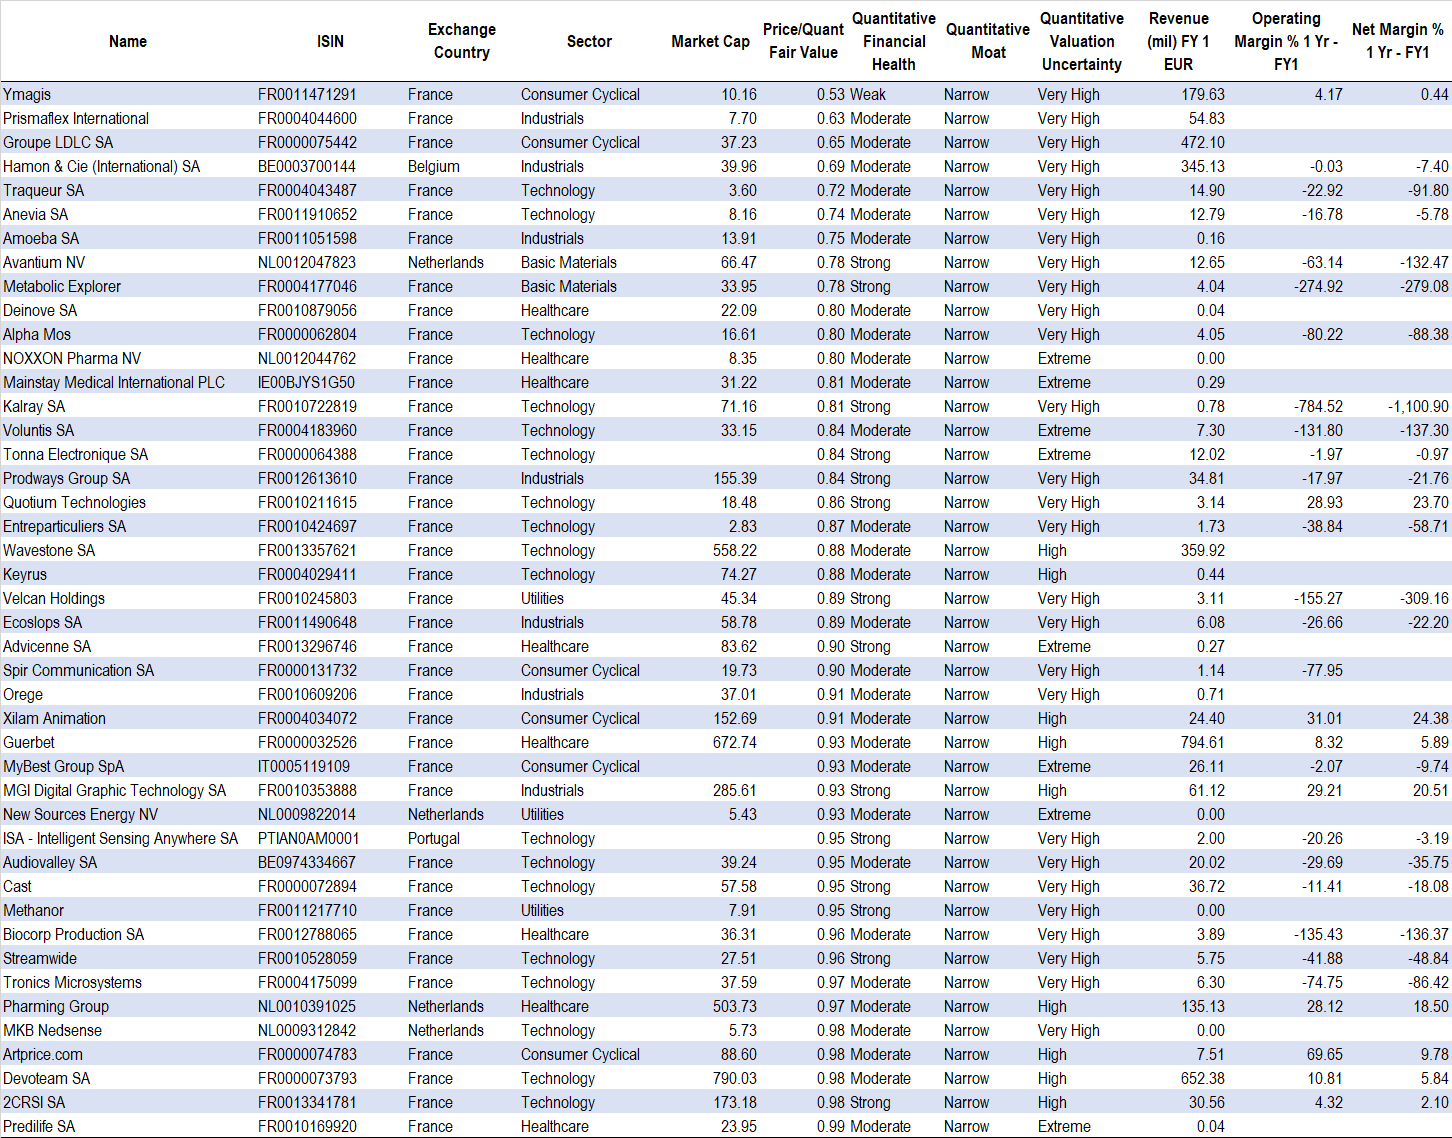Select the Weak financial health cell
The height and width of the screenshot is (1138, 1452).
868,94
